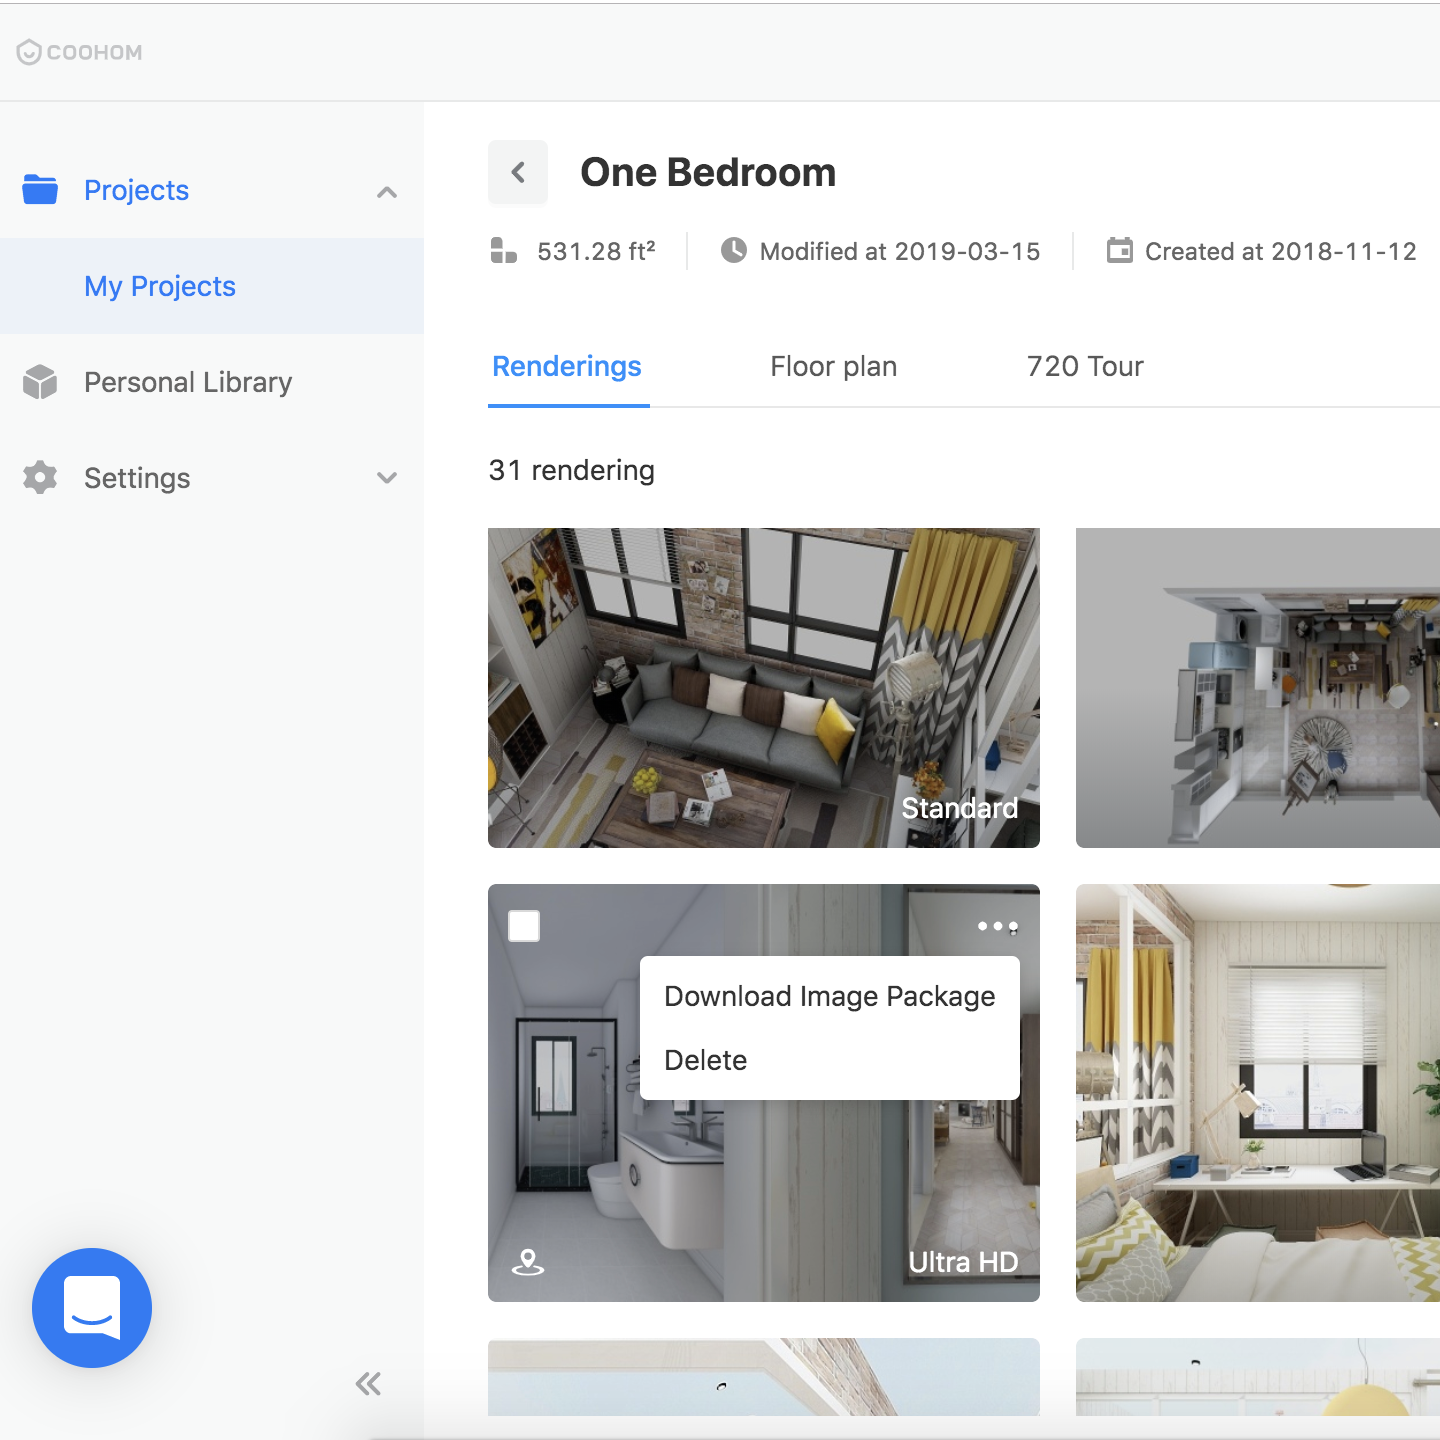This screenshot has width=1440, height=1440.
Task: Click the Projects folder icon
Action: [40, 189]
